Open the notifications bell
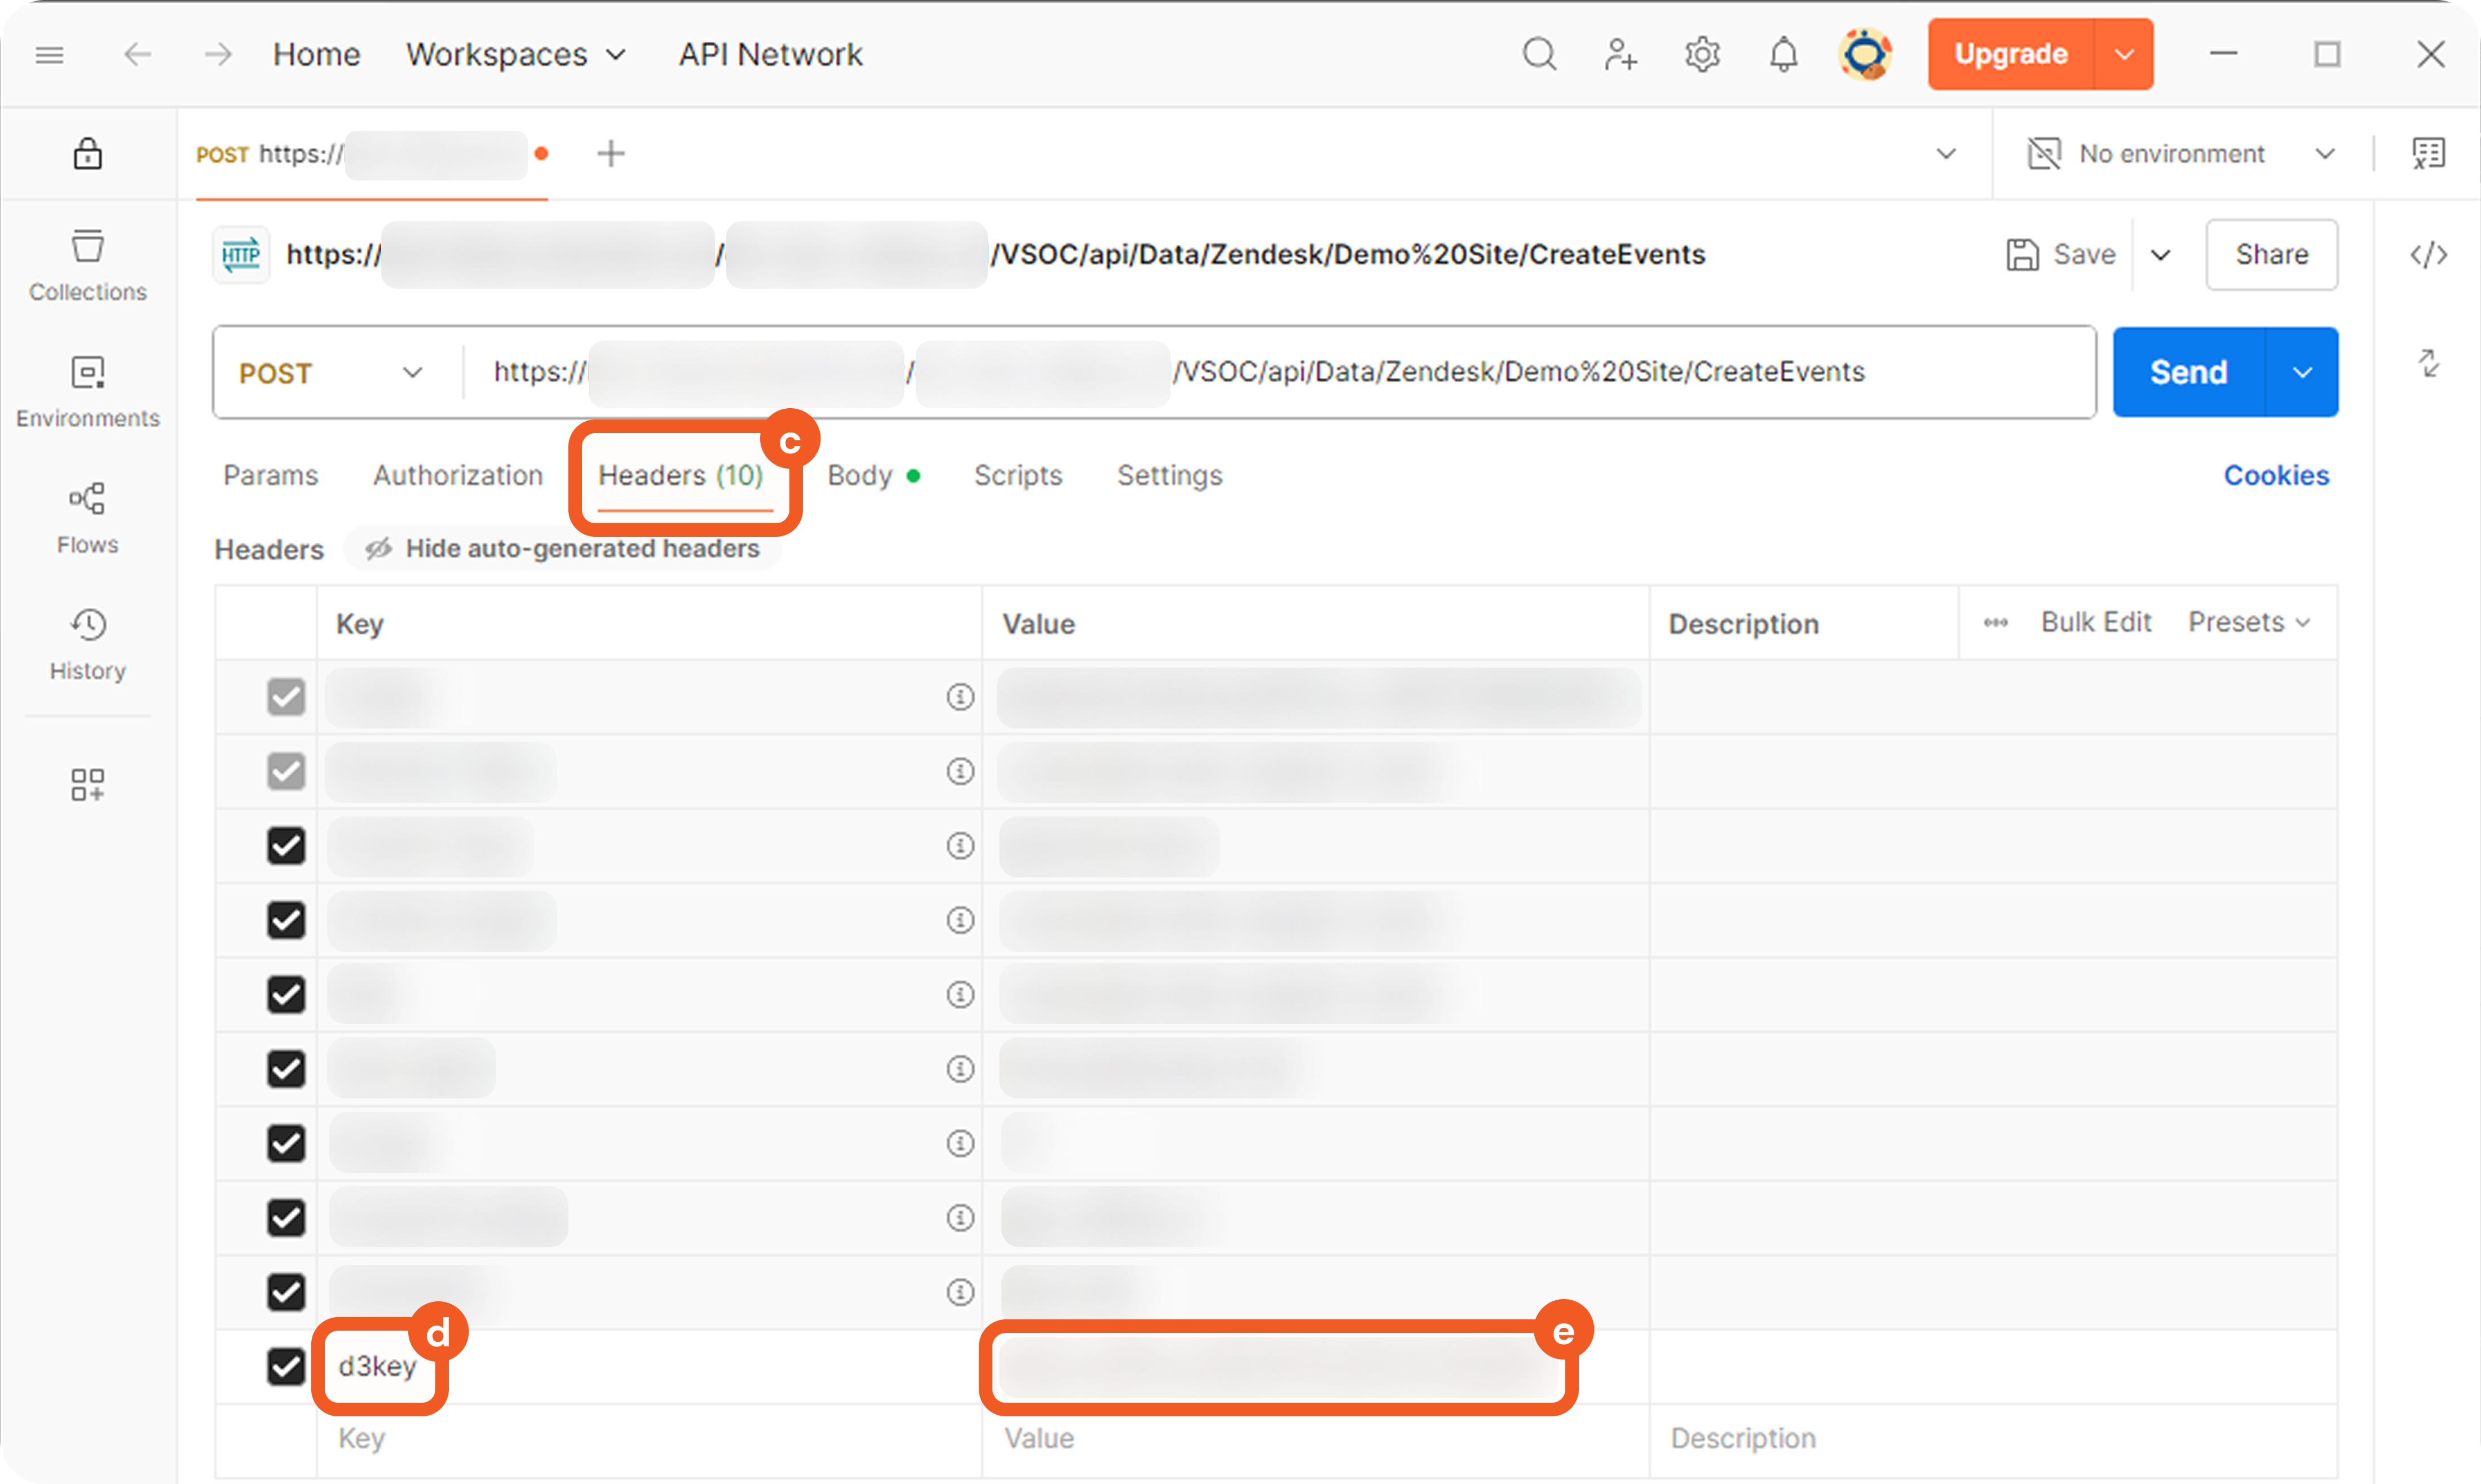 [1782, 54]
